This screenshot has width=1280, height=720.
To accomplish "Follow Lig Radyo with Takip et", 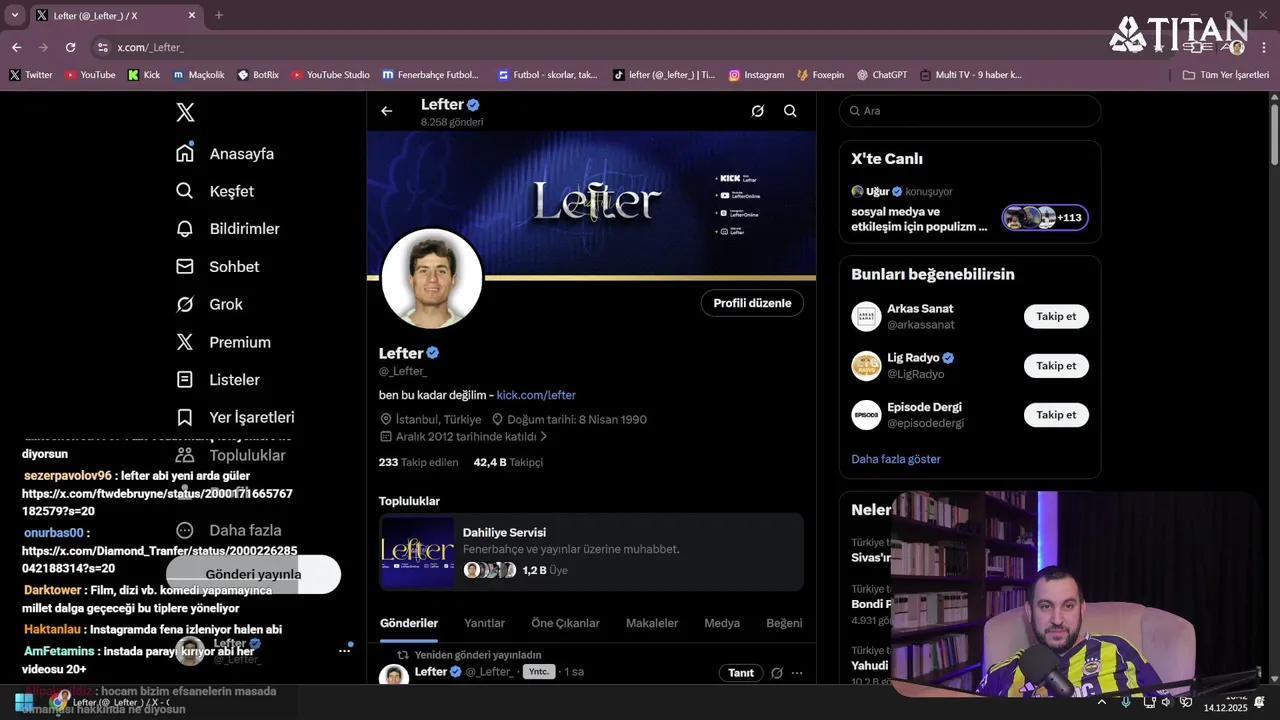I will (x=1056, y=365).
